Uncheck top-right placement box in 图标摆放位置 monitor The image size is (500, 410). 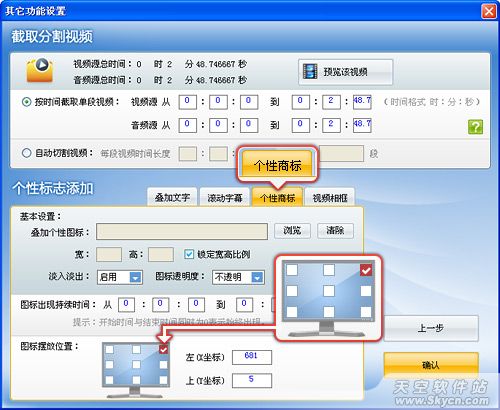163,349
